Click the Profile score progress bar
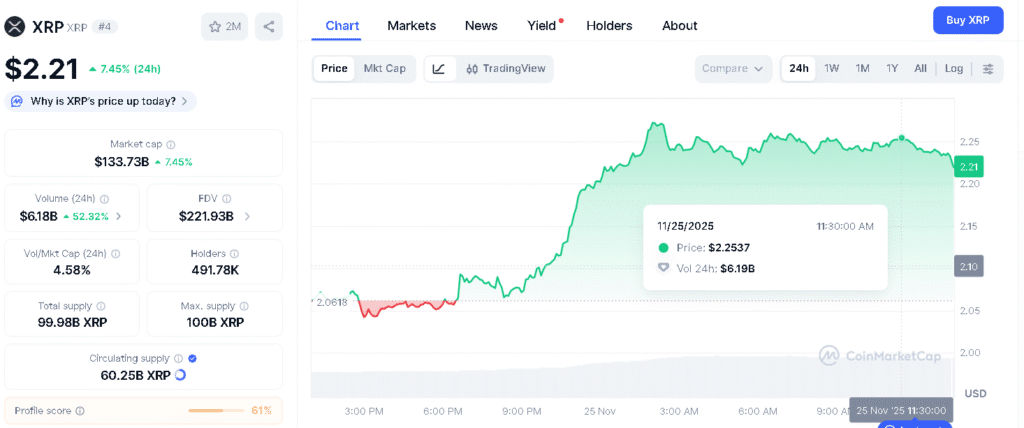This screenshot has height=428, width=1024. pos(216,411)
